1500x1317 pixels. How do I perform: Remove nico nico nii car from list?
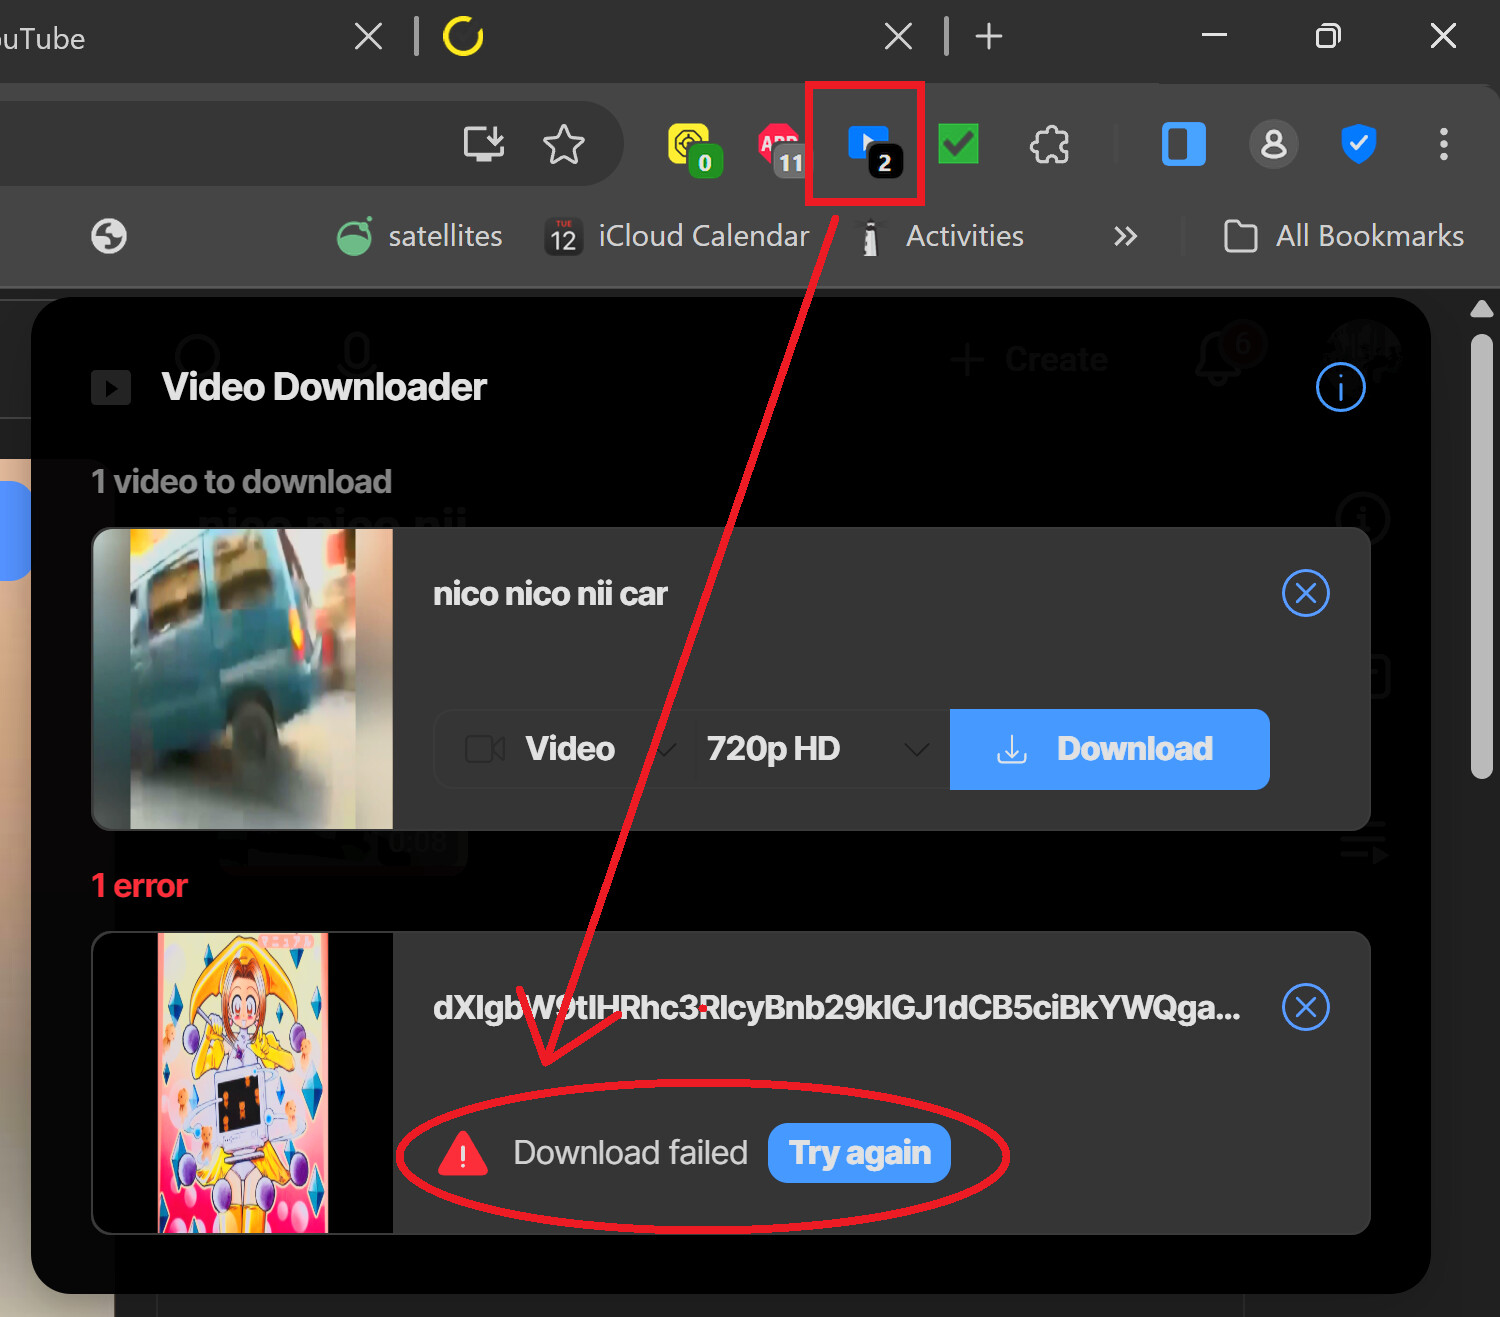[1305, 593]
